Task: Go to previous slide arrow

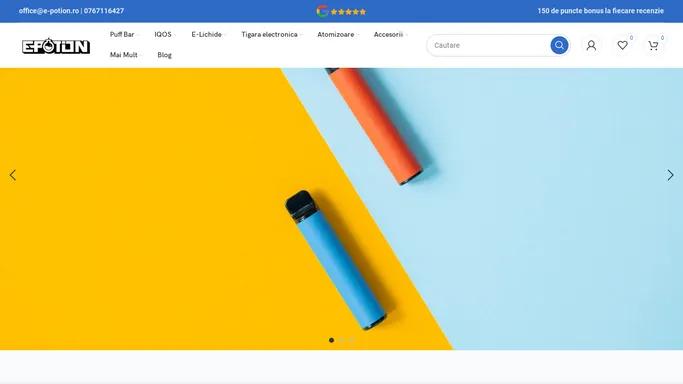Action: [13, 175]
